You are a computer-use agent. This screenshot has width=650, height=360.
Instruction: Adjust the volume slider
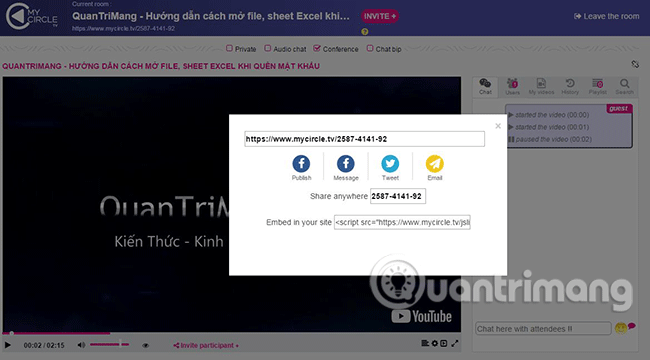click(109, 344)
